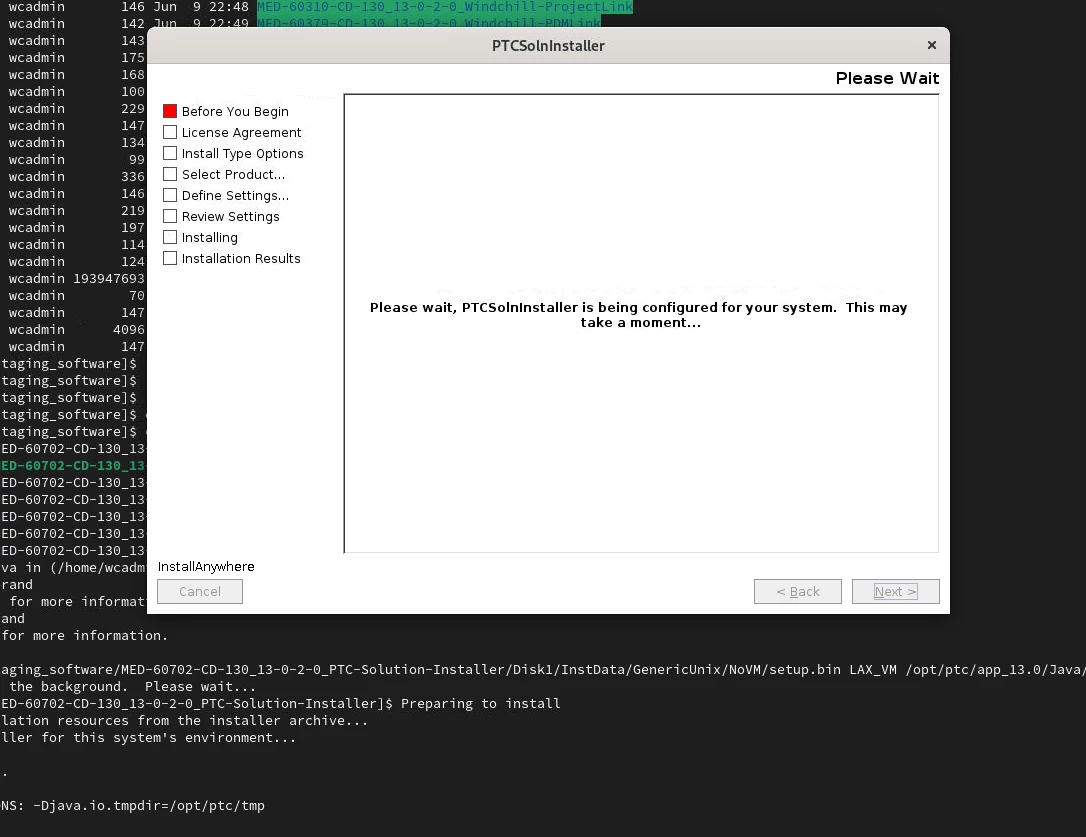Click the 'Please Wait' heading

pyautogui.click(x=887, y=78)
